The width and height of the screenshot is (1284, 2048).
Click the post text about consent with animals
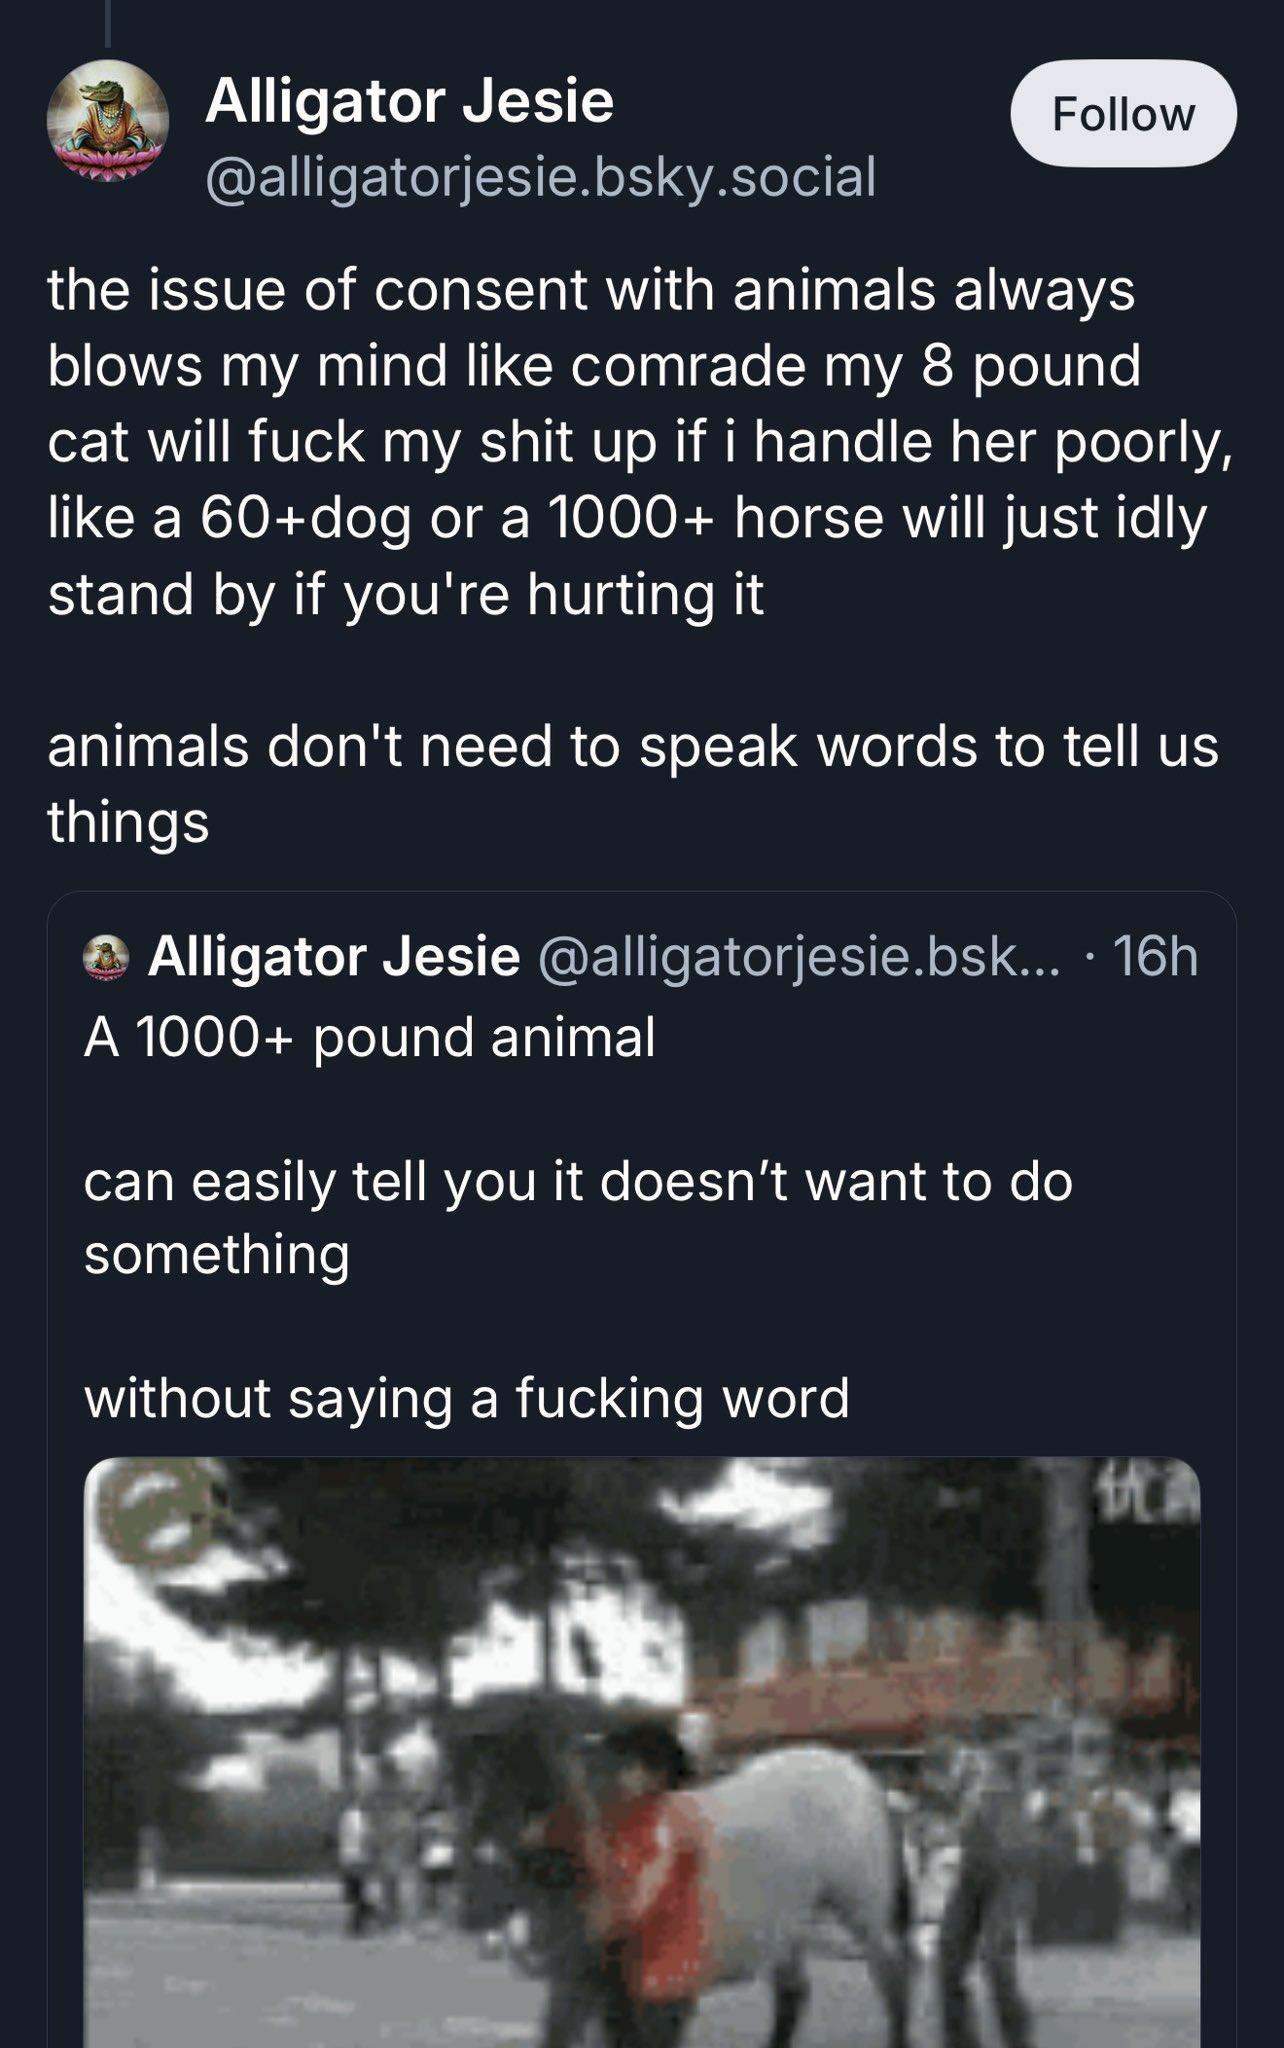tap(640, 440)
